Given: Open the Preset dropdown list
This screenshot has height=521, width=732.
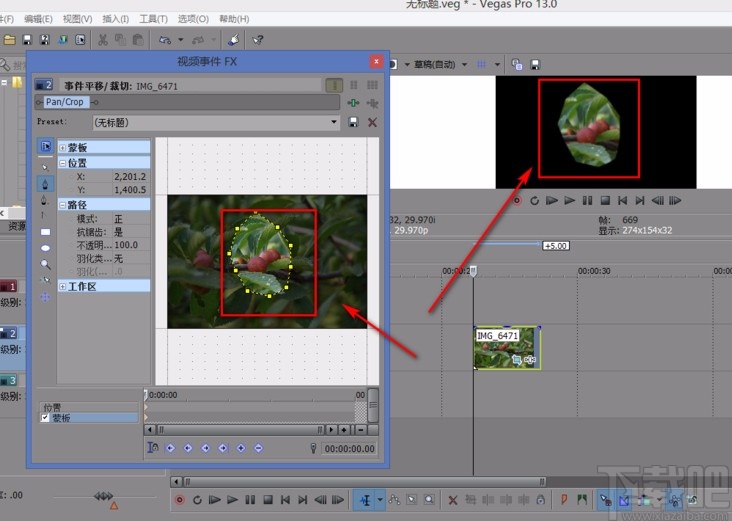Looking at the screenshot, I should [335, 122].
